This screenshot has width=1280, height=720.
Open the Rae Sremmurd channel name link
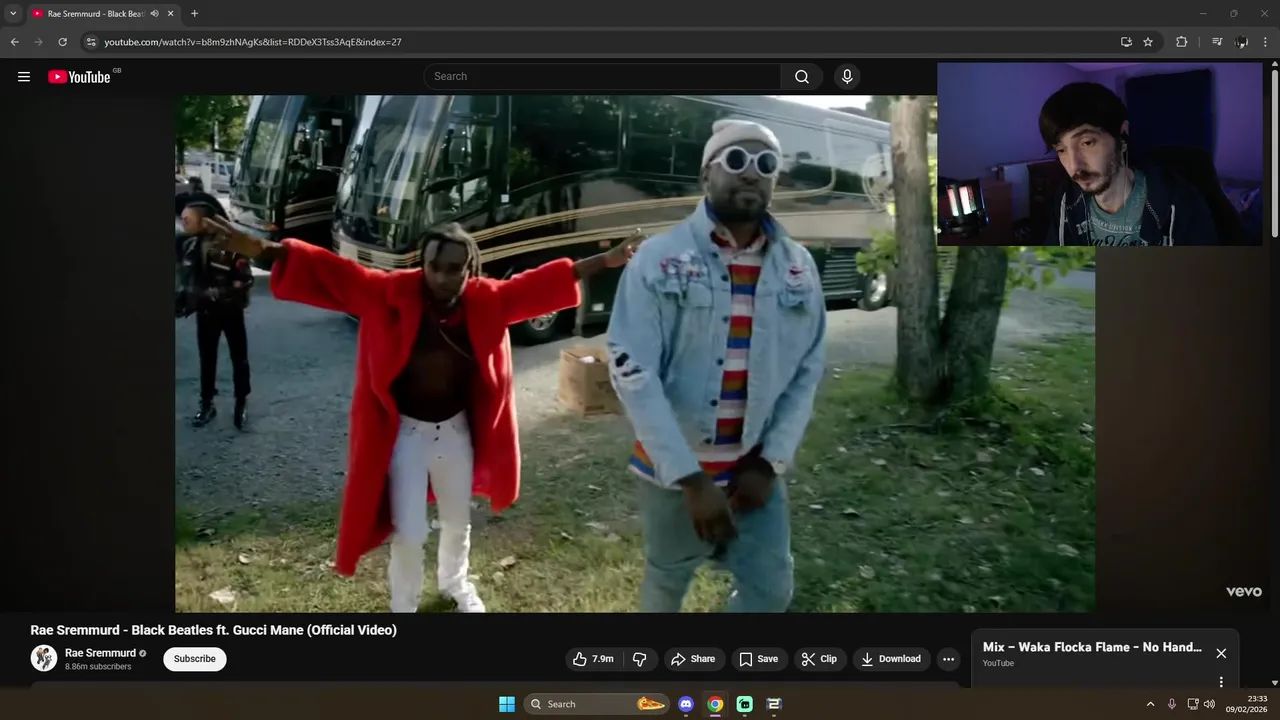click(x=100, y=653)
